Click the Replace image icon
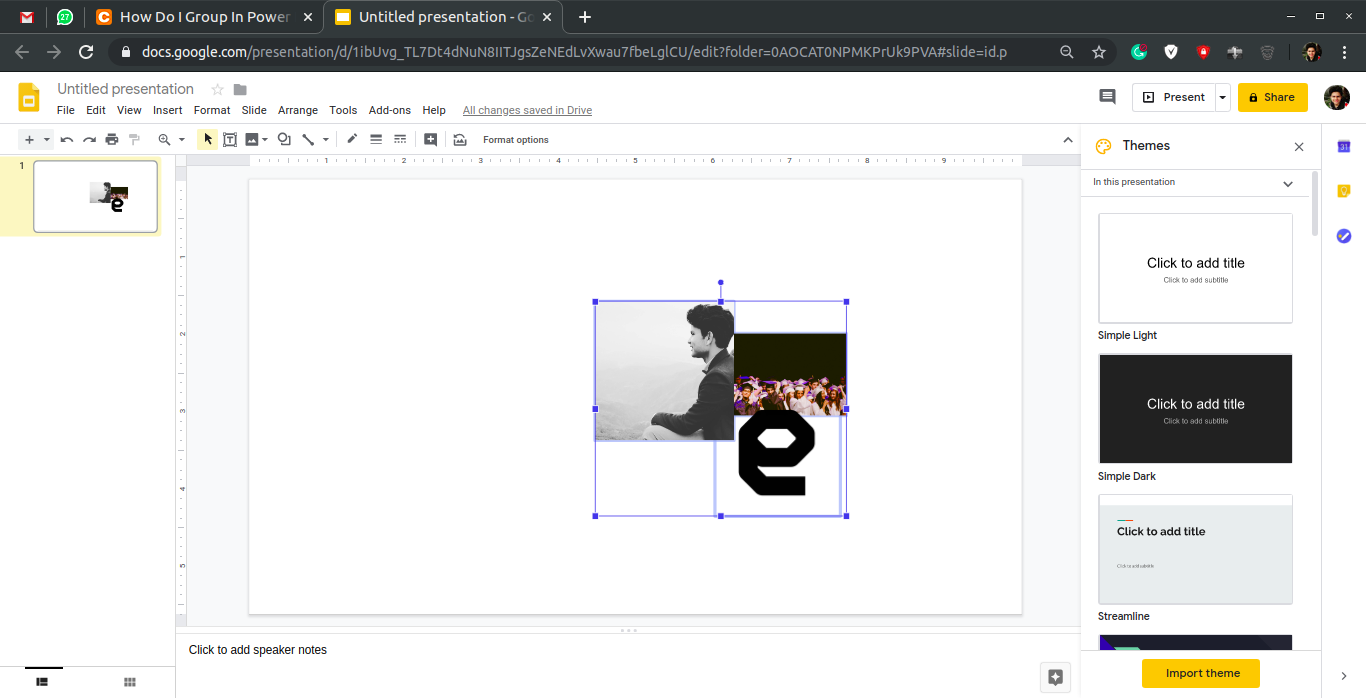 (460, 140)
